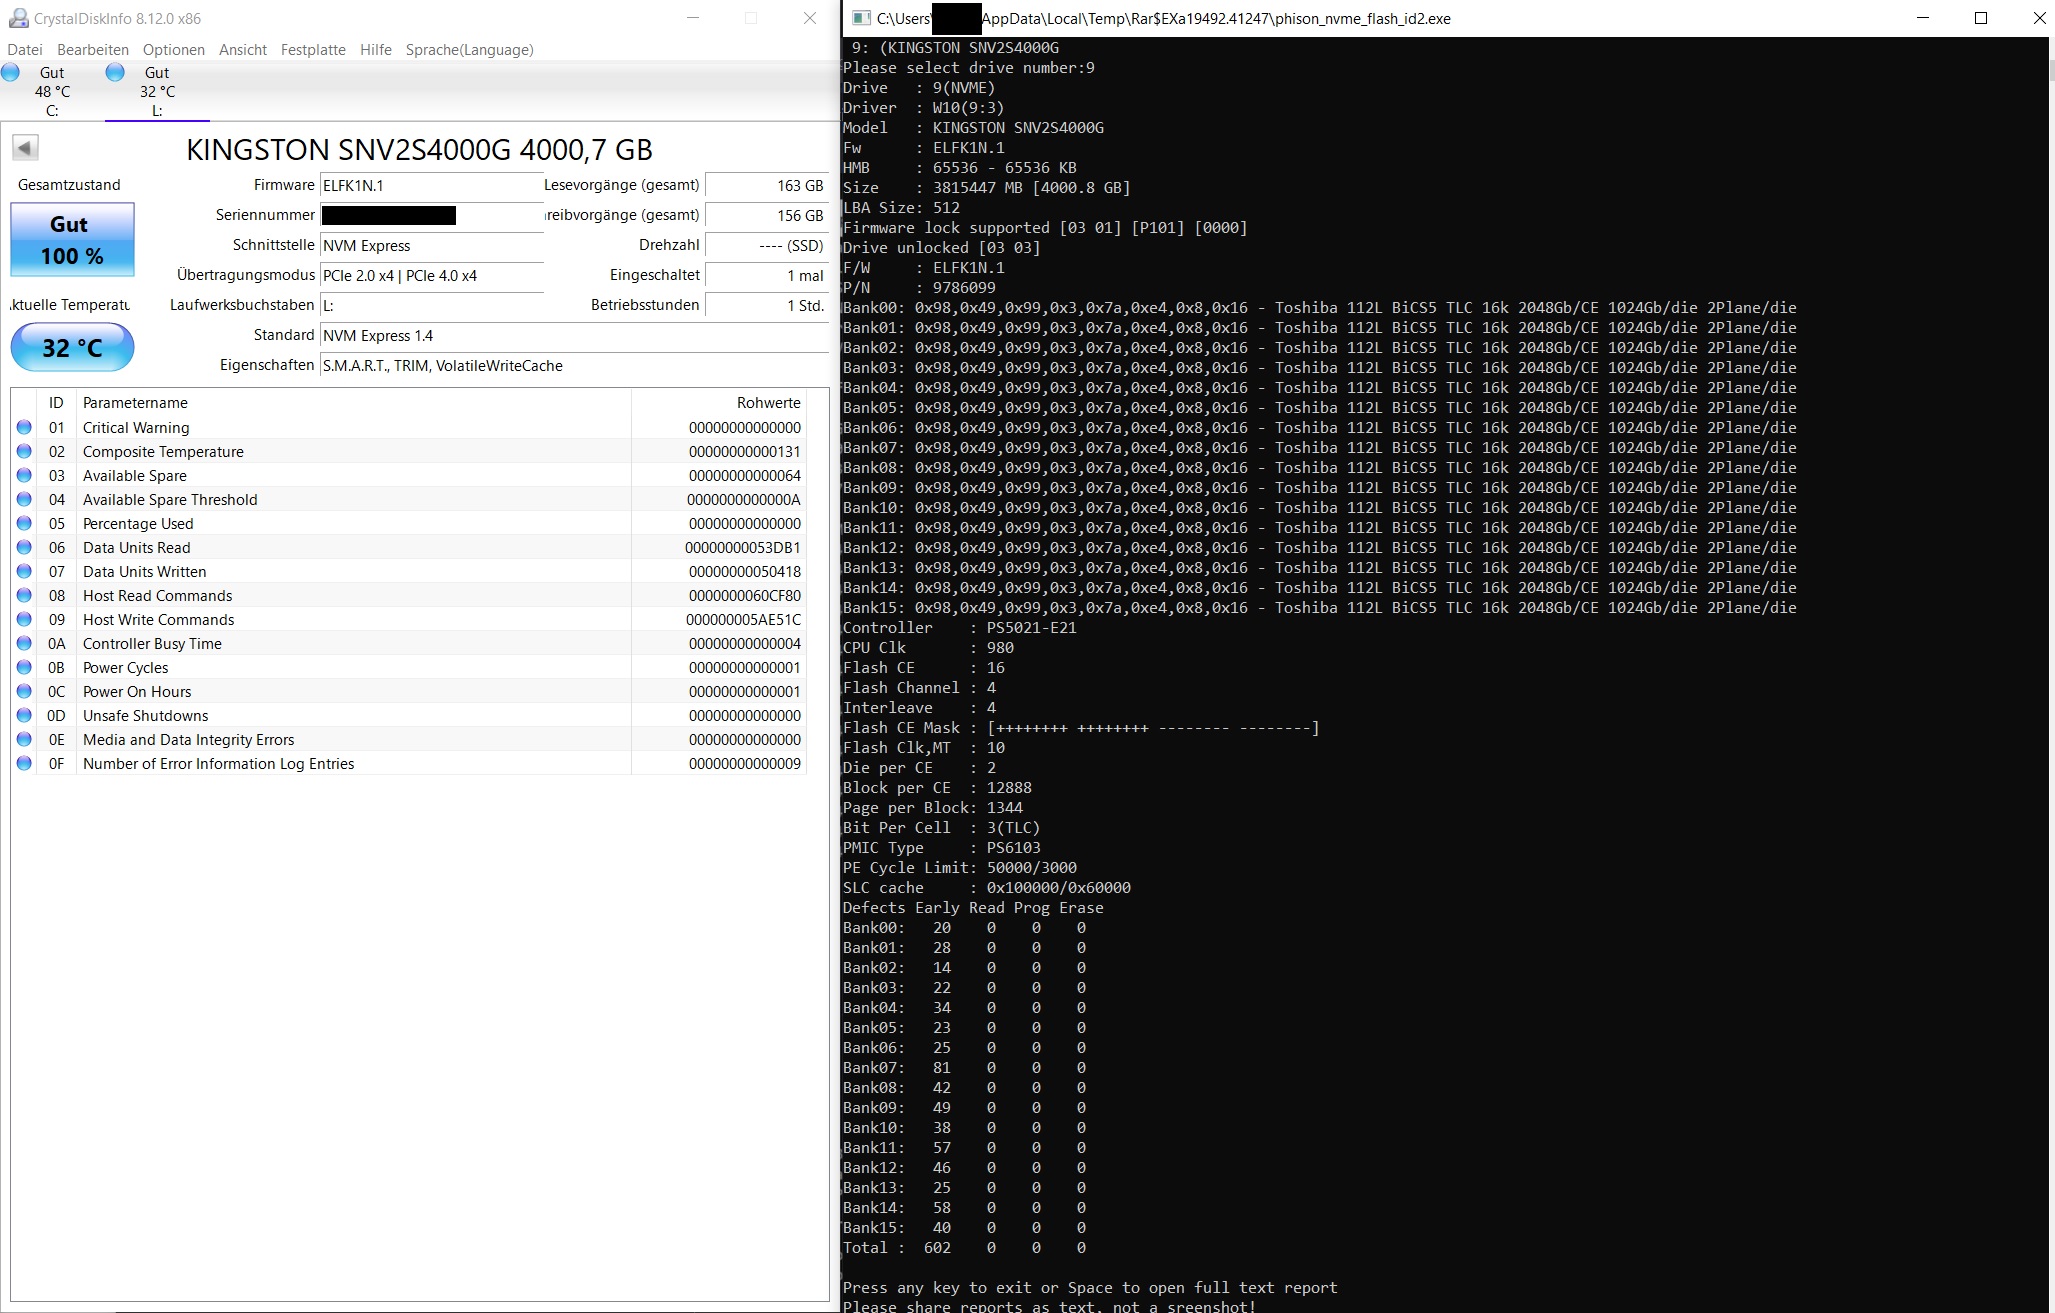The width and height of the screenshot is (2055, 1313).
Task: Click the previous disk arrow button
Action: 25,148
